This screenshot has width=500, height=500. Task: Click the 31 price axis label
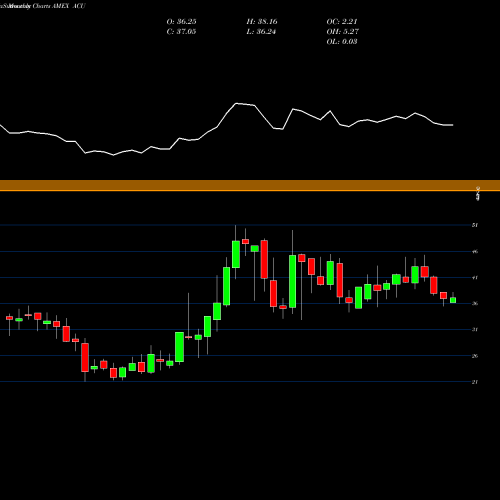[x=475, y=330]
